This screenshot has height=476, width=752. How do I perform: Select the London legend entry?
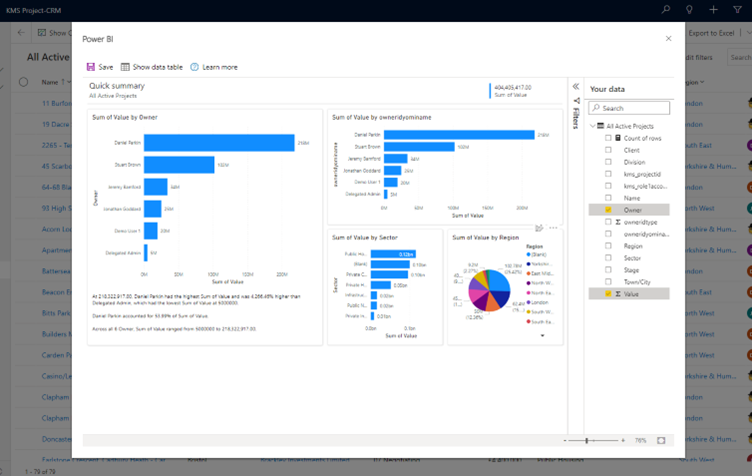pos(539,302)
